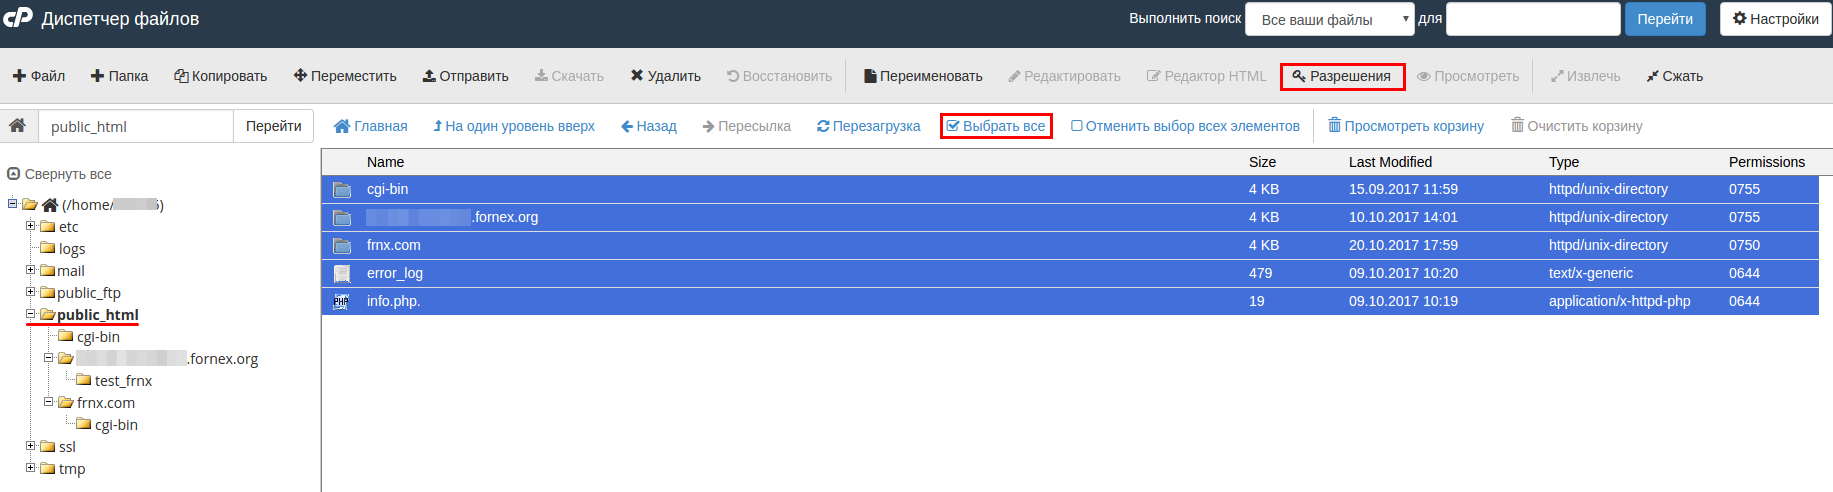Click Просмотреть view button

point(1468,76)
